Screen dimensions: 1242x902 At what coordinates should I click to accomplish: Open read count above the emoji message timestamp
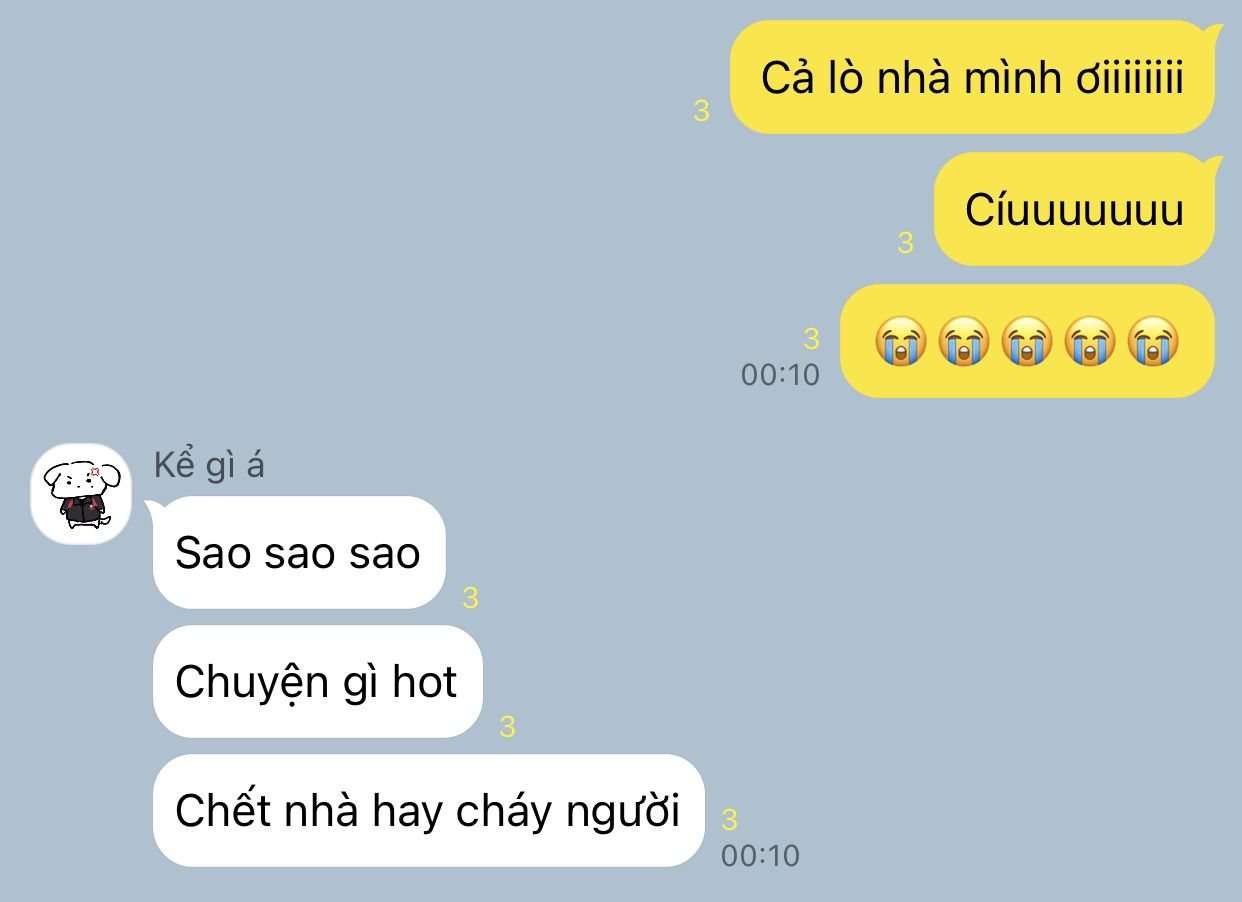(x=811, y=340)
